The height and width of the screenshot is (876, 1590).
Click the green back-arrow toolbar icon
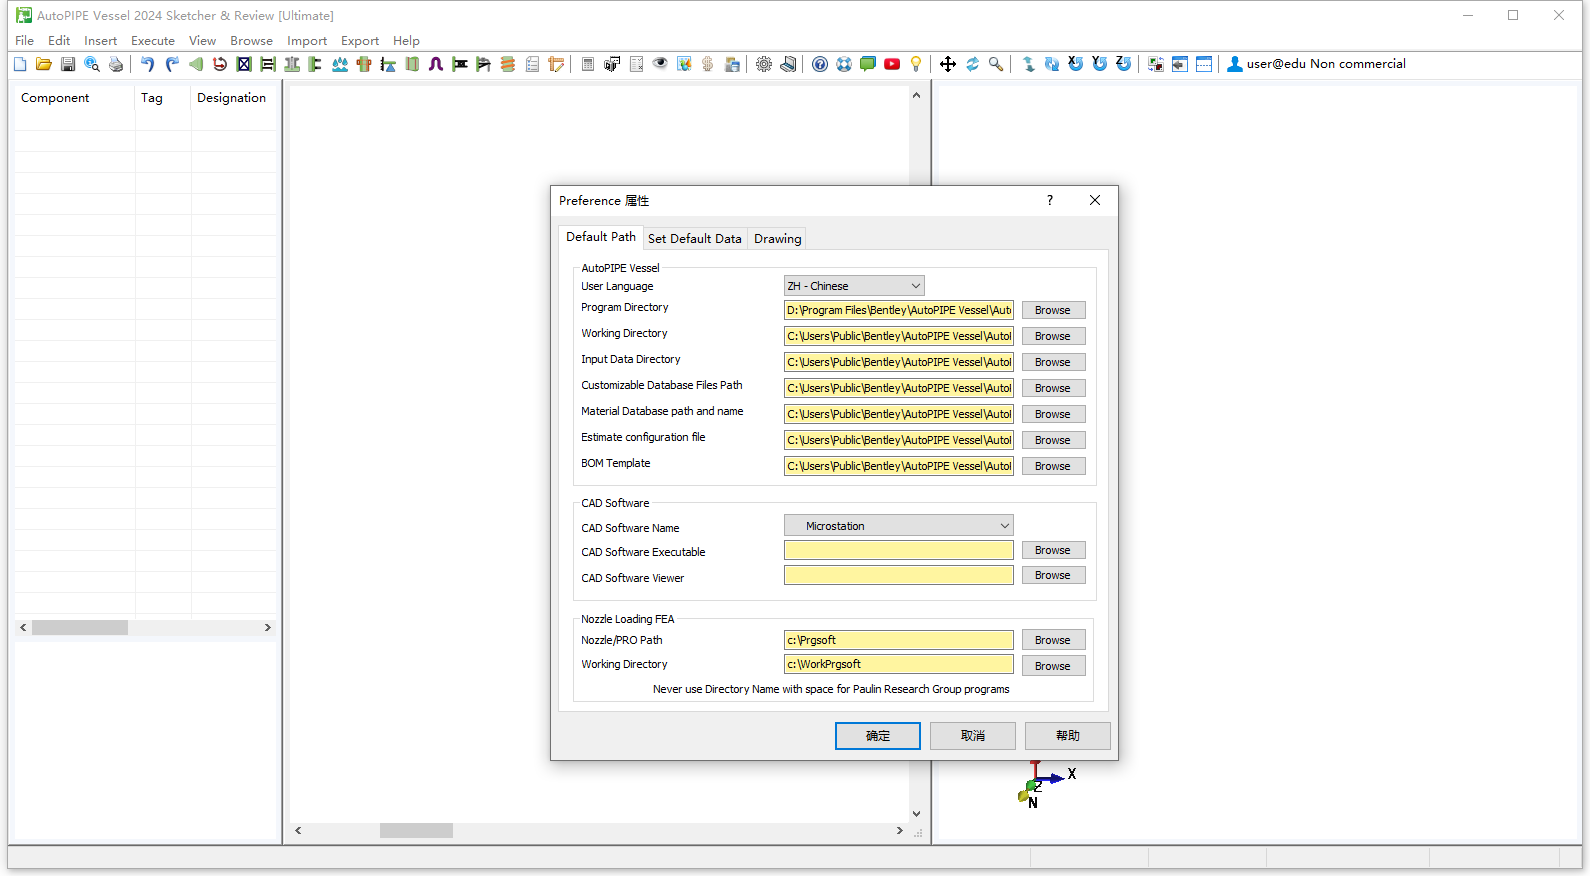click(196, 64)
